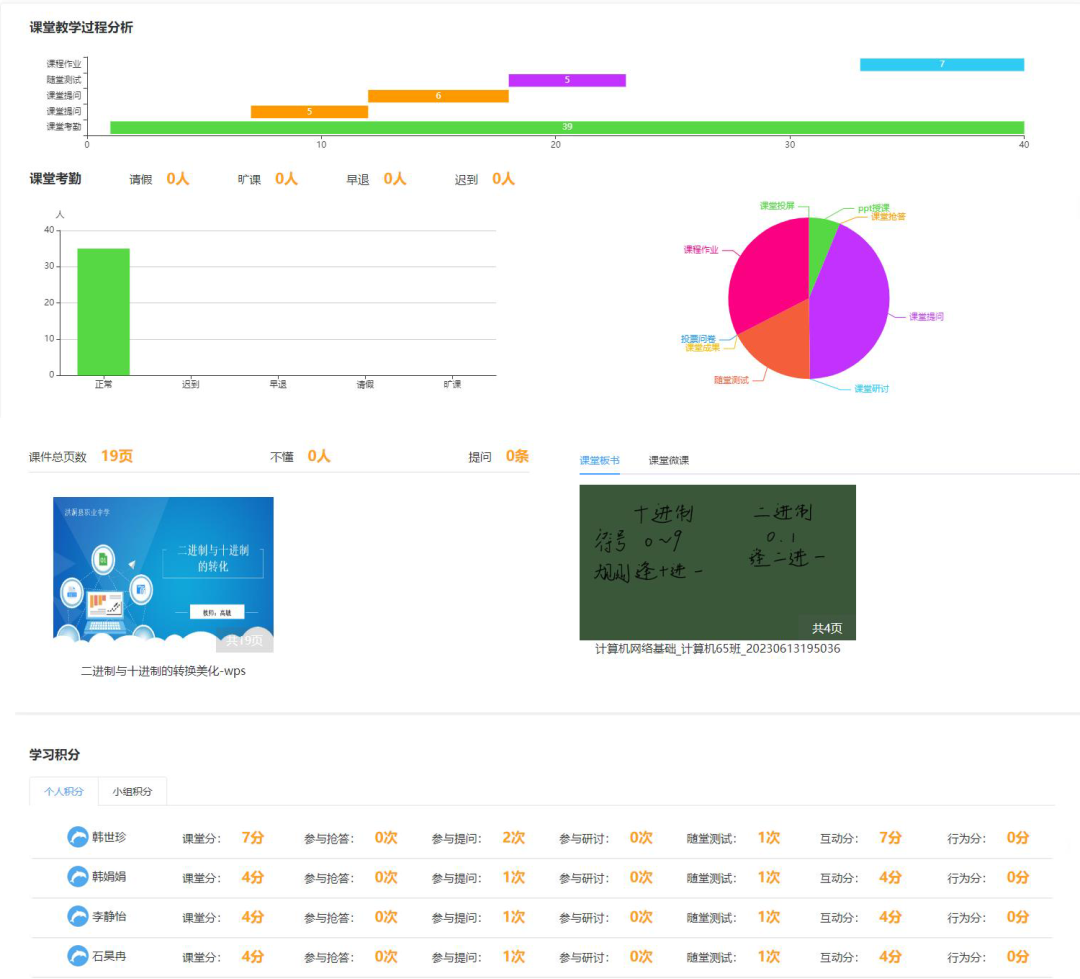This screenshot has width=1080, height=979.
Task: Click the avatar icon beside 石昊冉
Action: coord(77,957)
